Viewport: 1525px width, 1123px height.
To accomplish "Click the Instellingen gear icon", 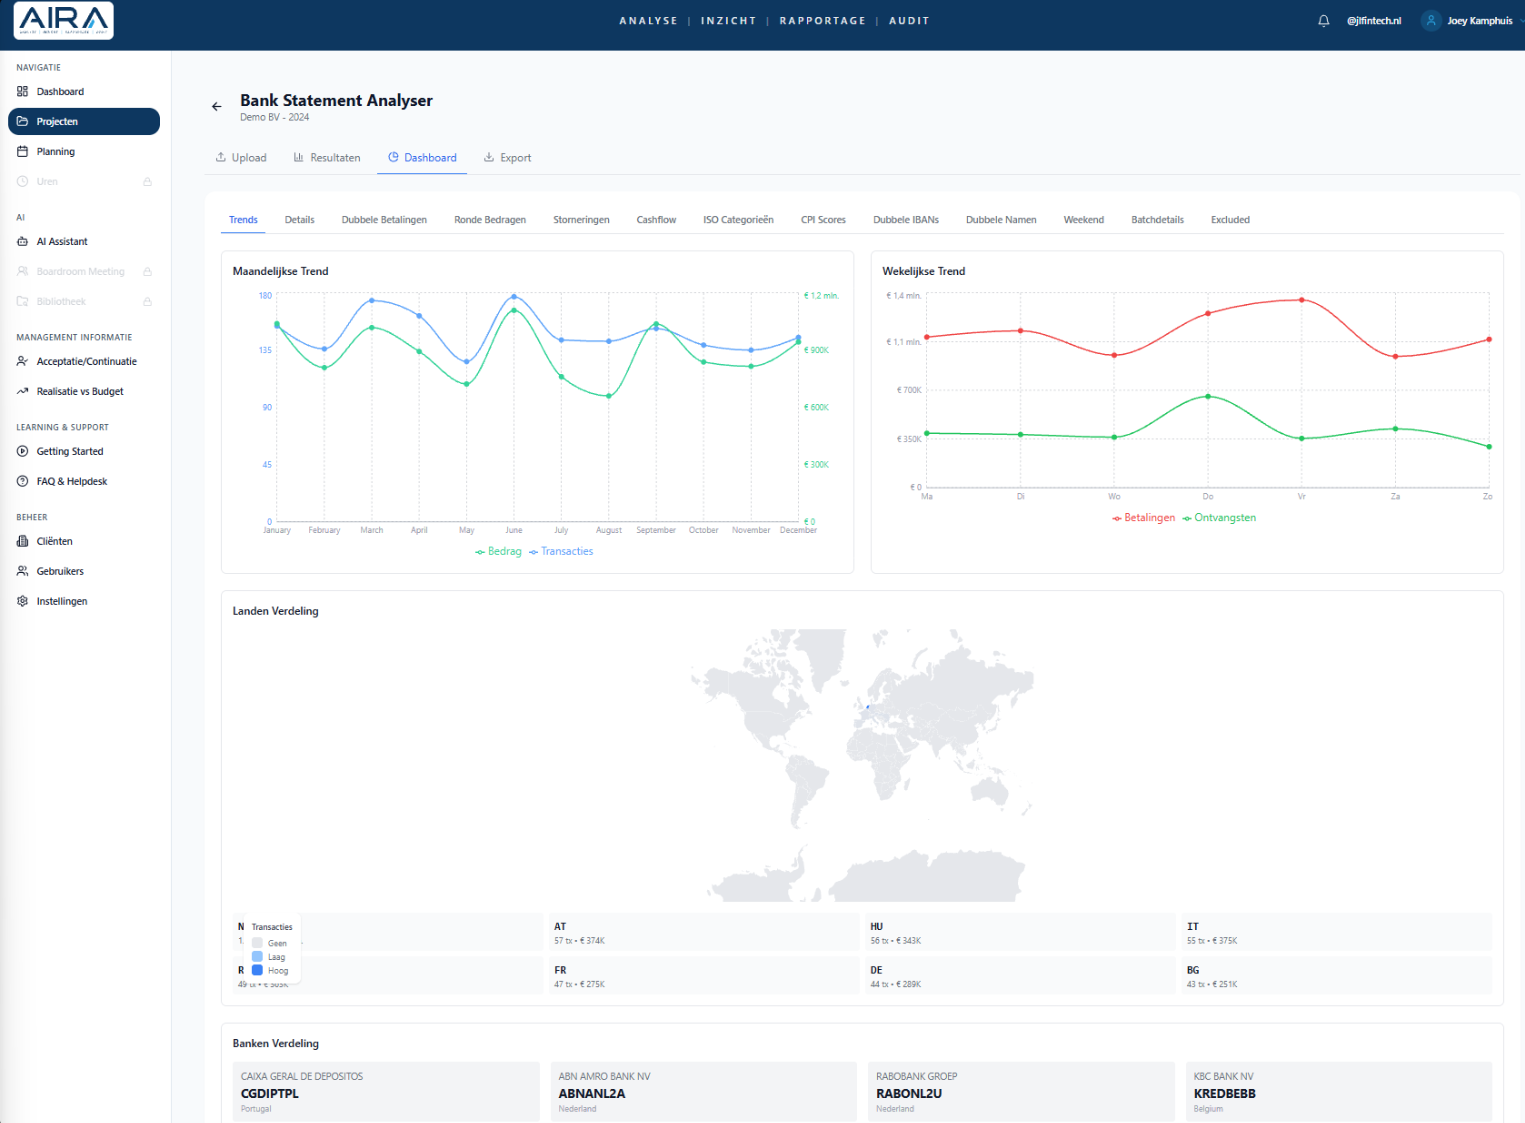I will click(22, 601).
